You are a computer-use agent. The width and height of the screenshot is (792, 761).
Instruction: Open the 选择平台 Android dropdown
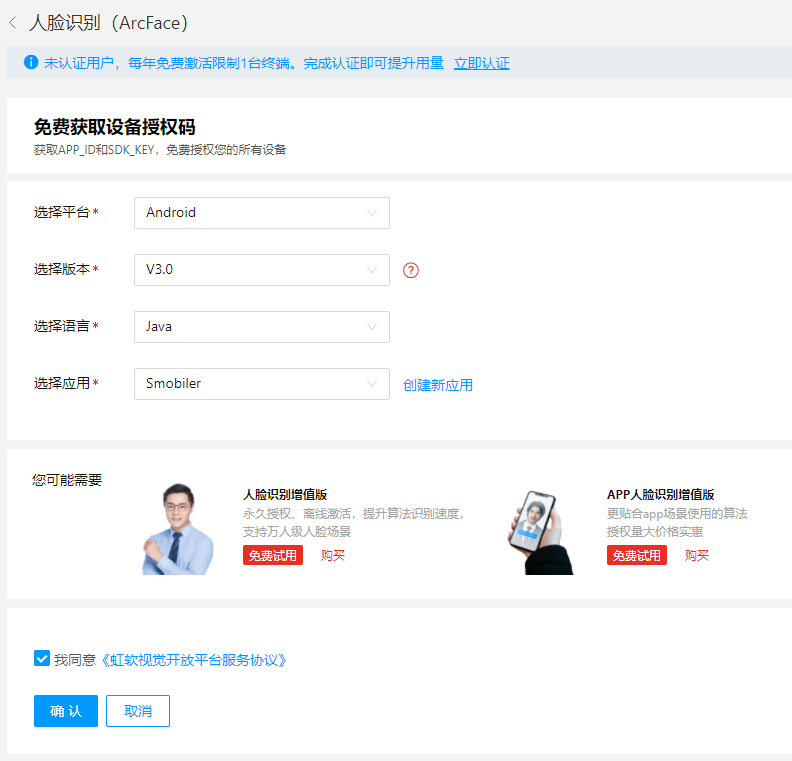(x=262, y=213)
